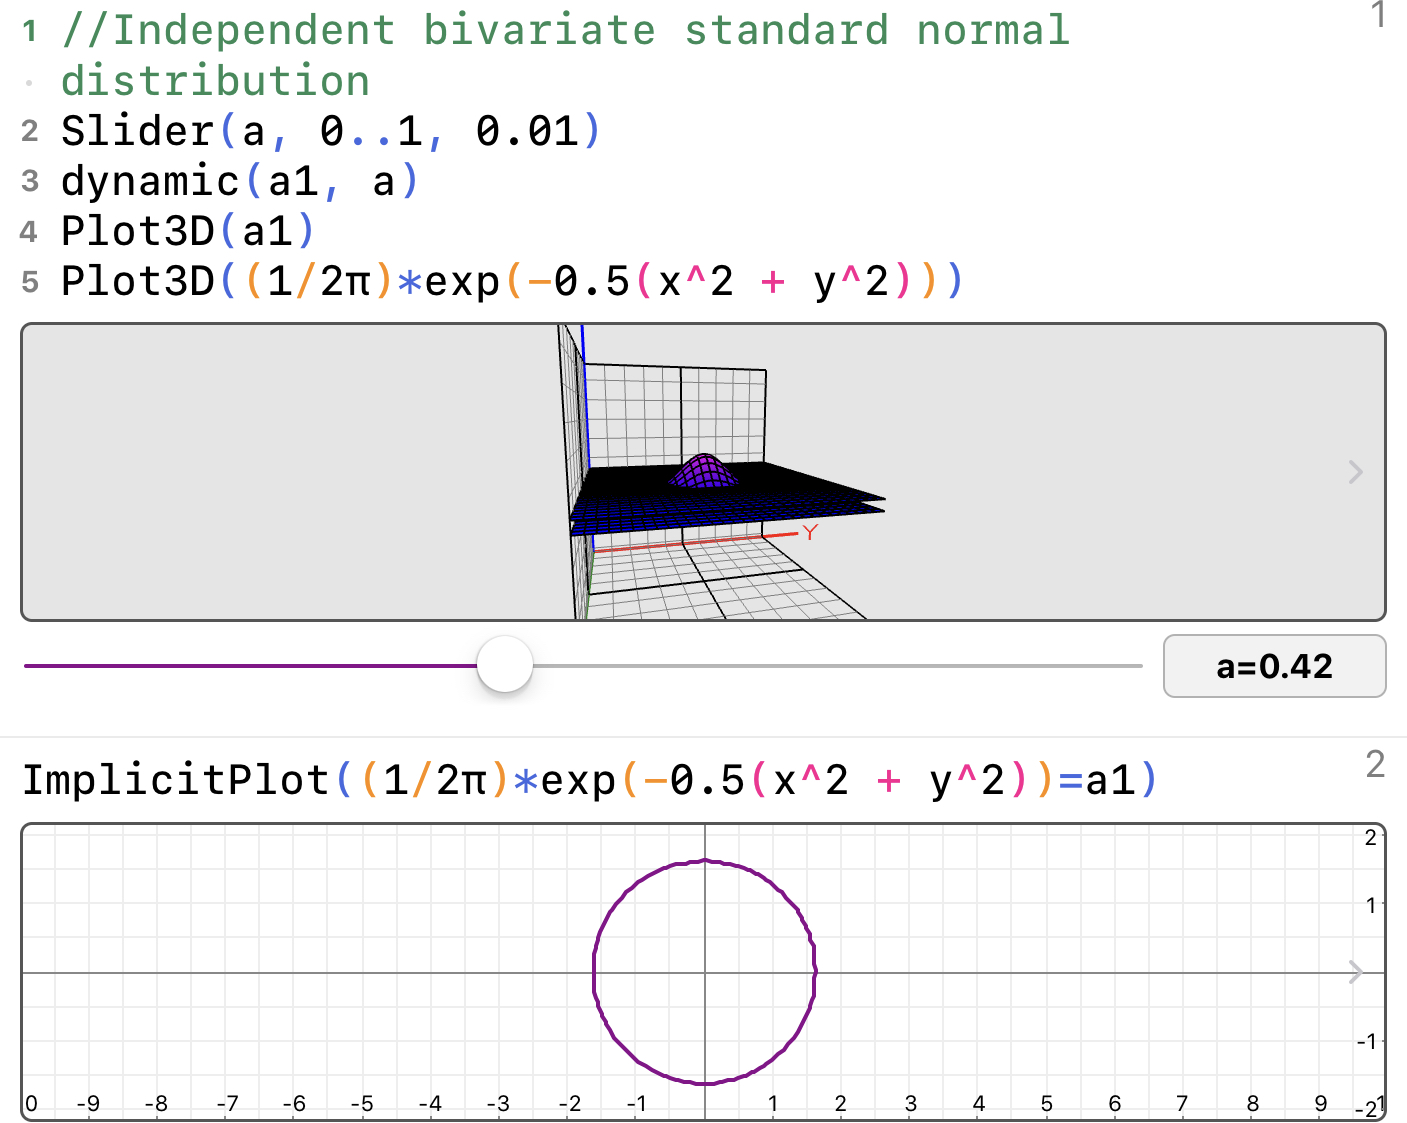1407x1123 pixels.
Task: Click line number 5 in the gutter
Action: [30, 282]
